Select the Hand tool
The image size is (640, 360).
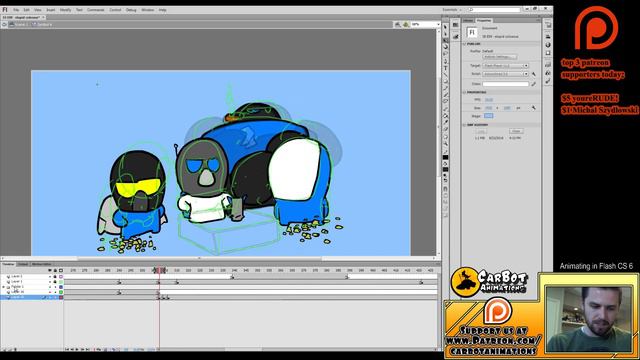point(445,137)
